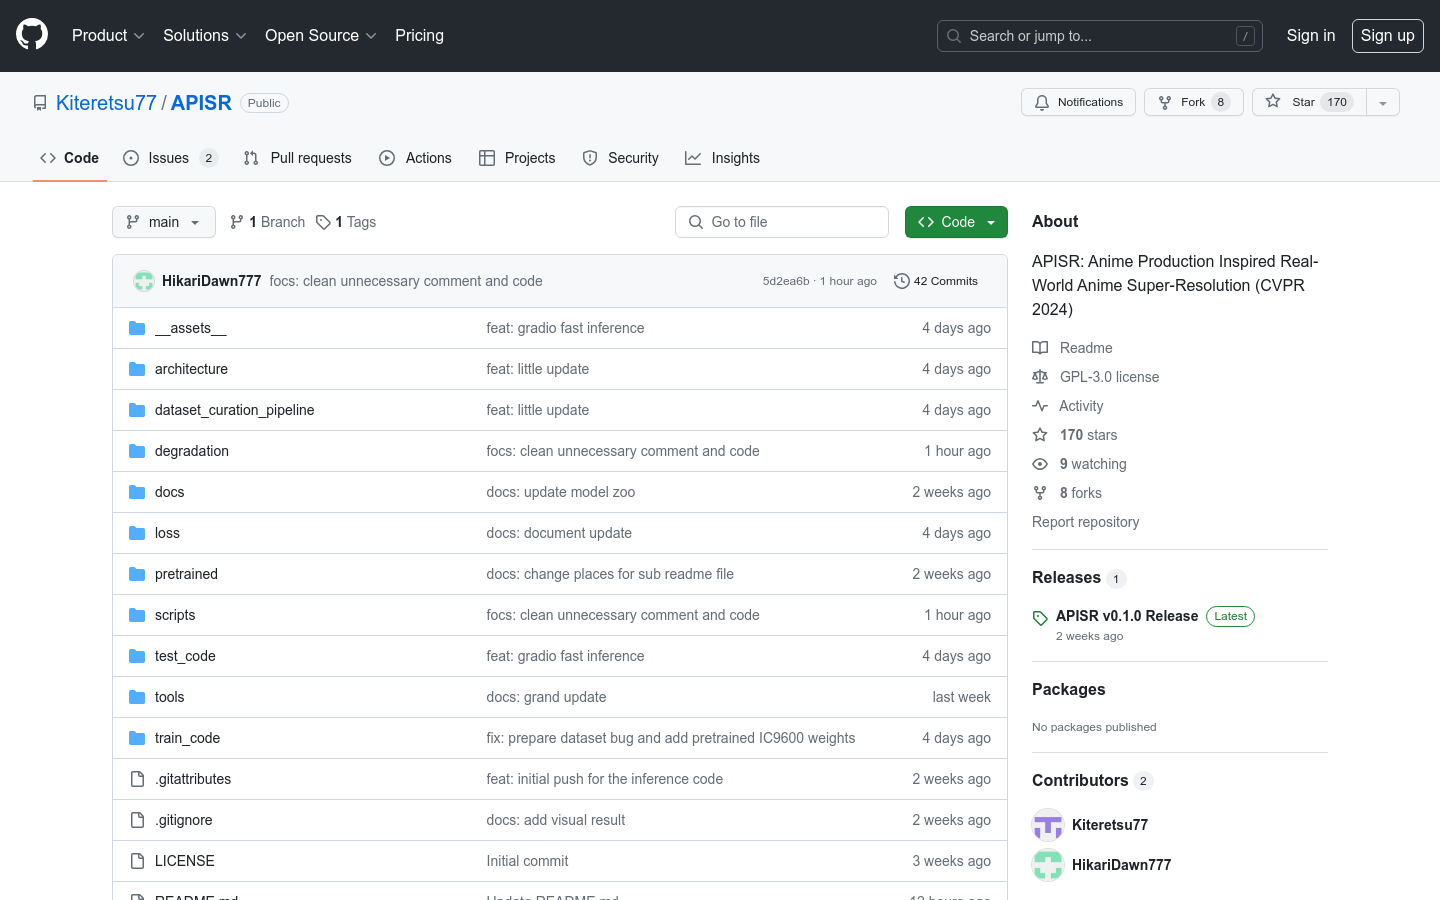This screenshot has height=900, width=1440.
Task: Open the GPL-3.0 license link
Action: click(x=1109, y=377)
